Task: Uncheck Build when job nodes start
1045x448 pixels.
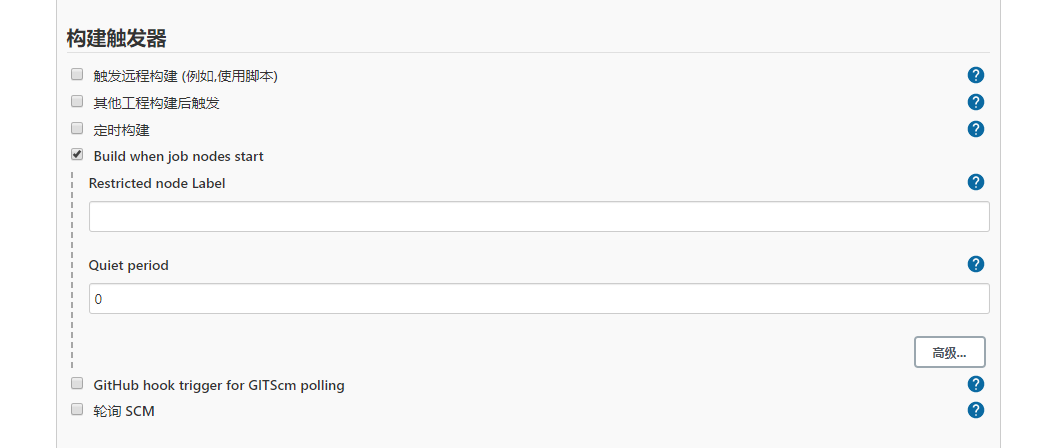Action: point(77,155)
